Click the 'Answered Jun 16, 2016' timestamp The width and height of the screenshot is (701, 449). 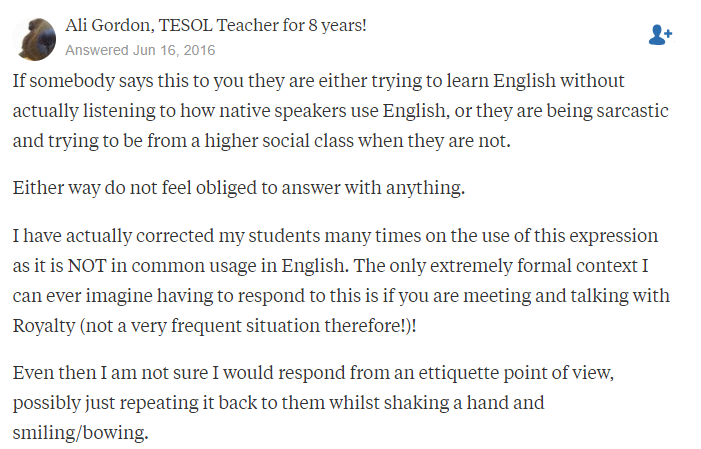pyautogui.click(x=140, y=50)
